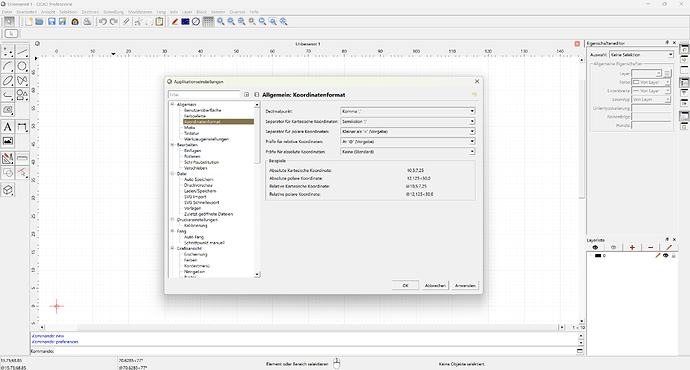Create a new drawing from the toolbar
The width and height of the screenshot is (690, 370).
pyautogui.click(x=29, y=22)
